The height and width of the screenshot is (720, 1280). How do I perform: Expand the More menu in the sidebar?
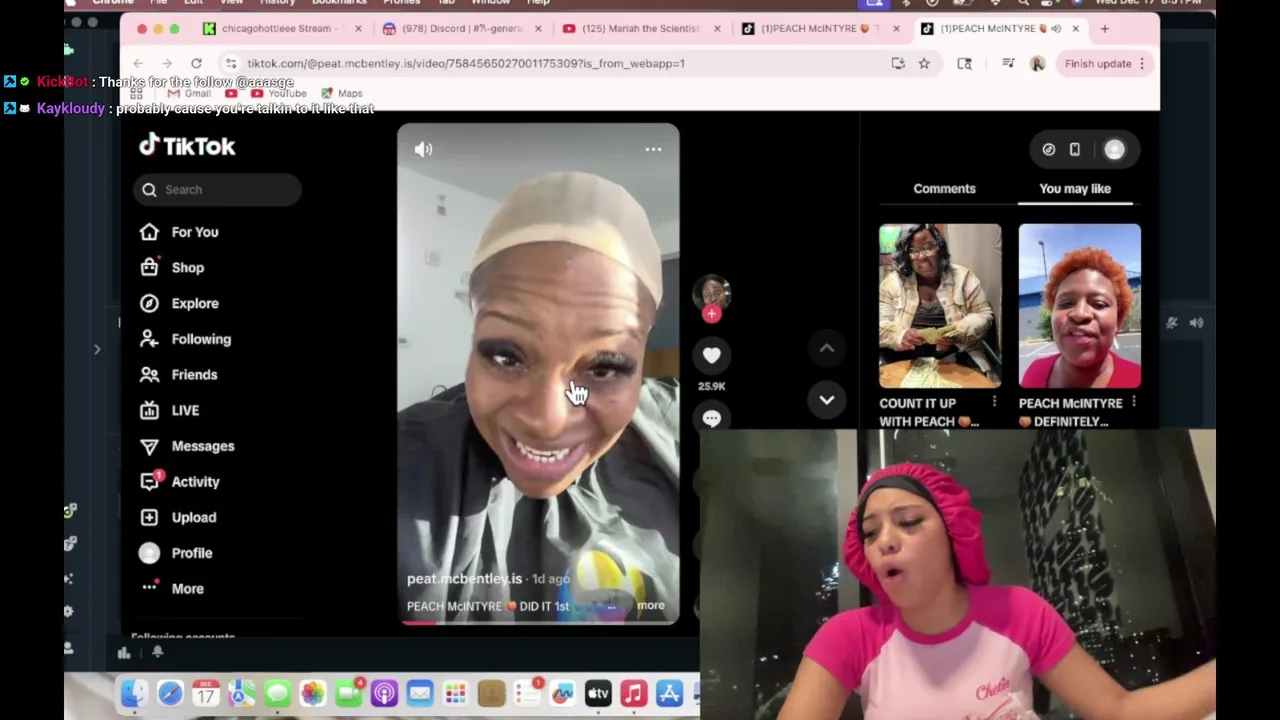172,588
